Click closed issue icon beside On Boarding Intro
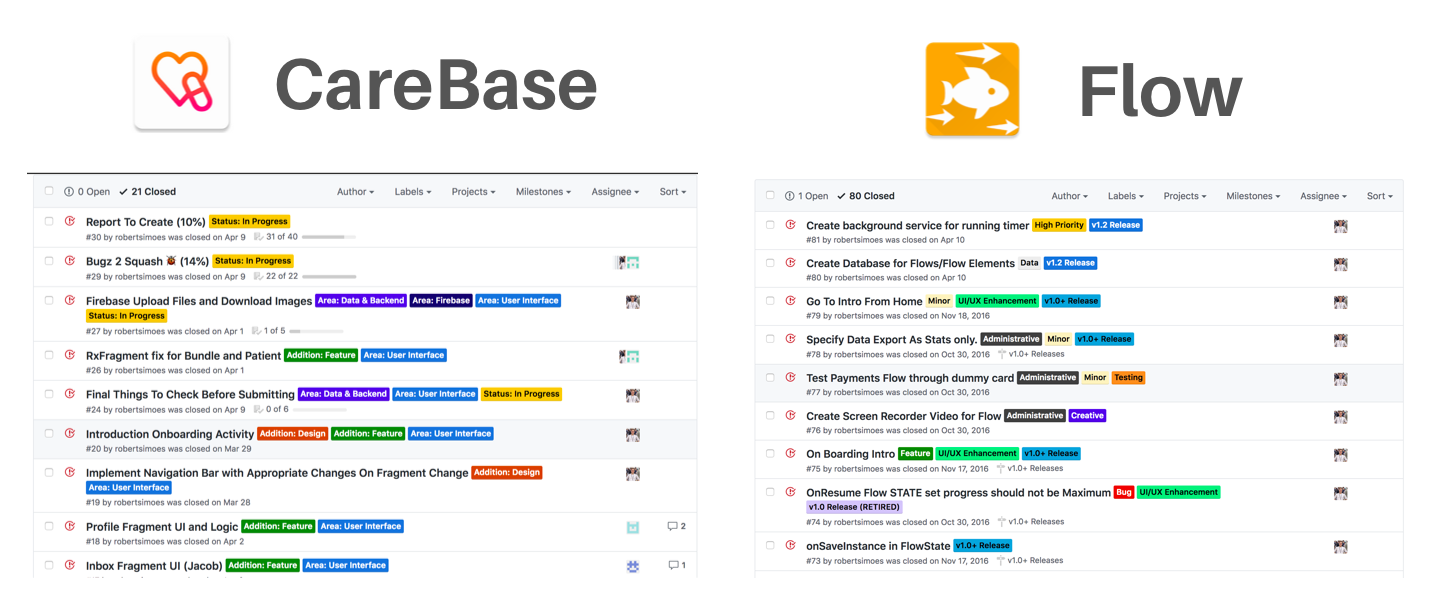The image size is (1433, 598). point(790,453)
